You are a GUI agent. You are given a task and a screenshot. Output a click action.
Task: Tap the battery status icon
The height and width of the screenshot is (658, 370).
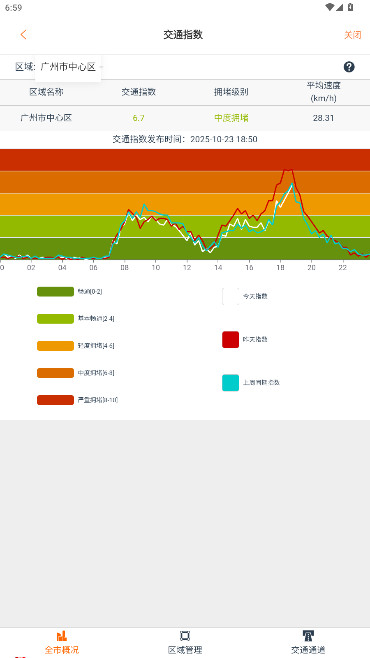(x=350, y=7)
